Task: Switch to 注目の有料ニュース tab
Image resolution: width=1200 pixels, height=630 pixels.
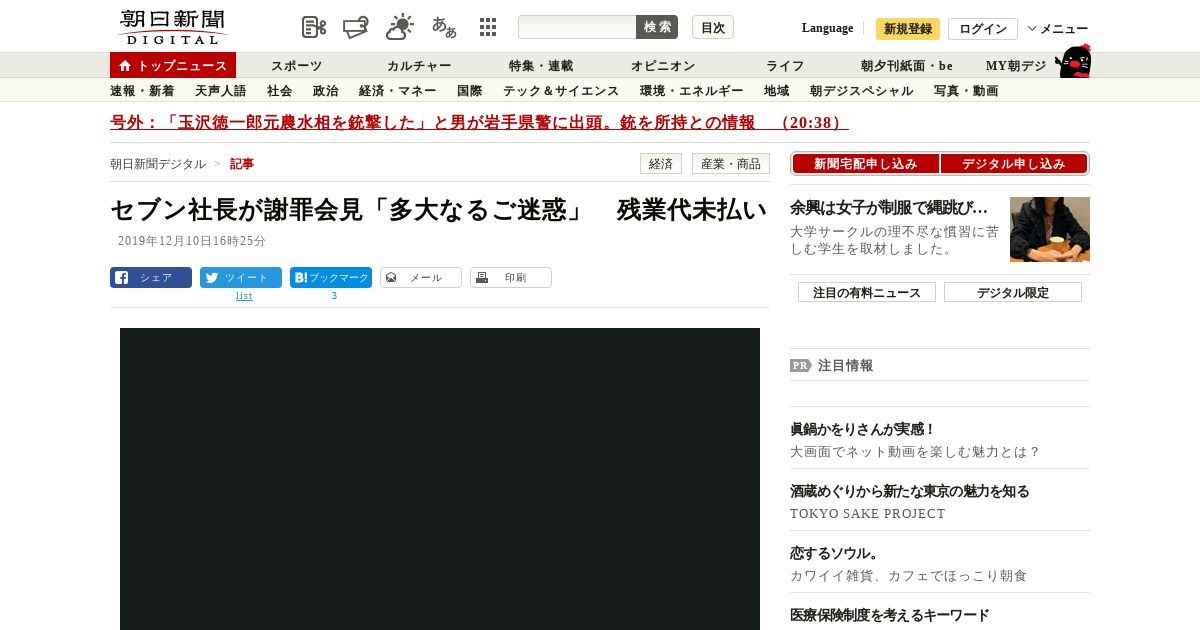Action: (867, 292)
